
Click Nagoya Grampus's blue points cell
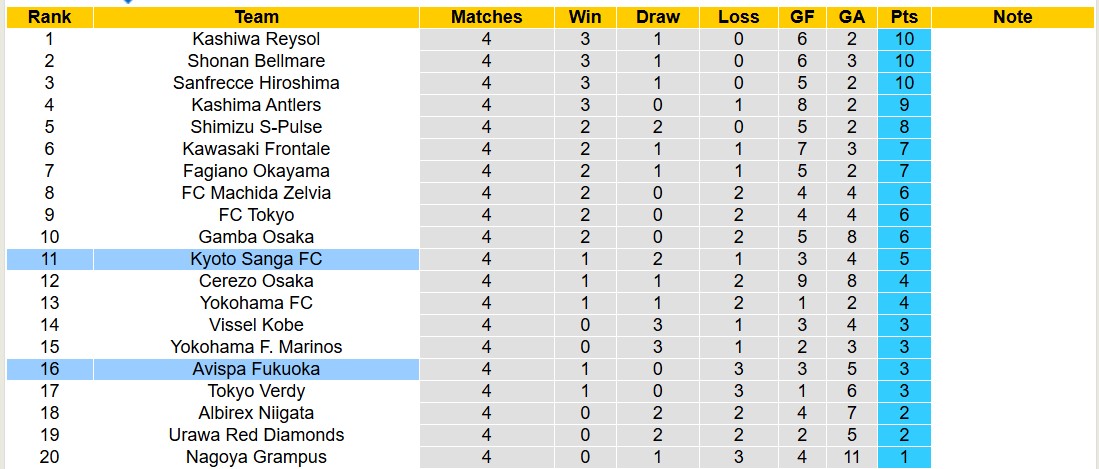click(904, 457)
